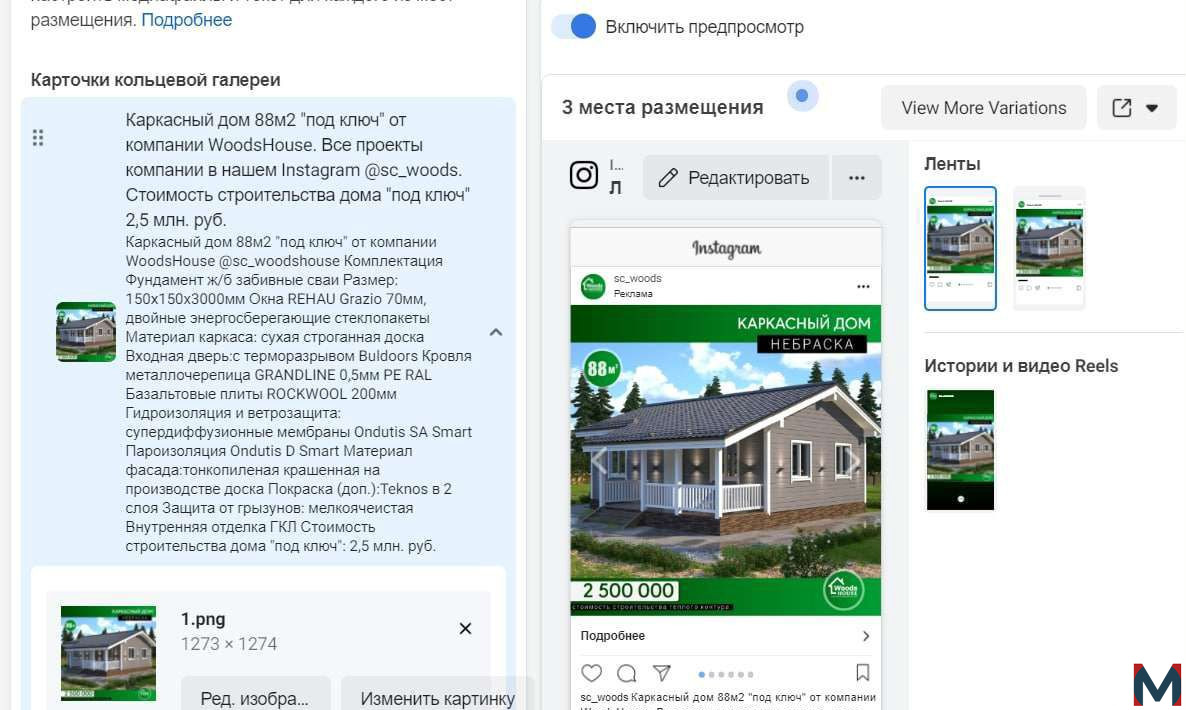This screenshot has height=710, width=1186.
Task: Click the next-slide arrow on the carousel
Action: tap(853, 460)
